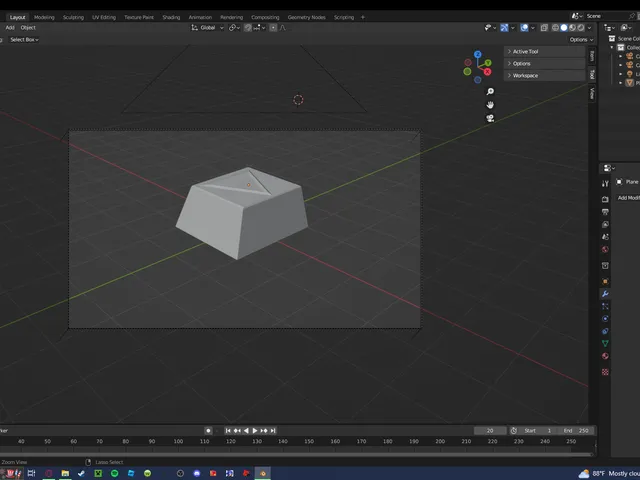Open Select Box tool dropdown
The height and width of the screenshot is (480, 640).
pos(24,40)
